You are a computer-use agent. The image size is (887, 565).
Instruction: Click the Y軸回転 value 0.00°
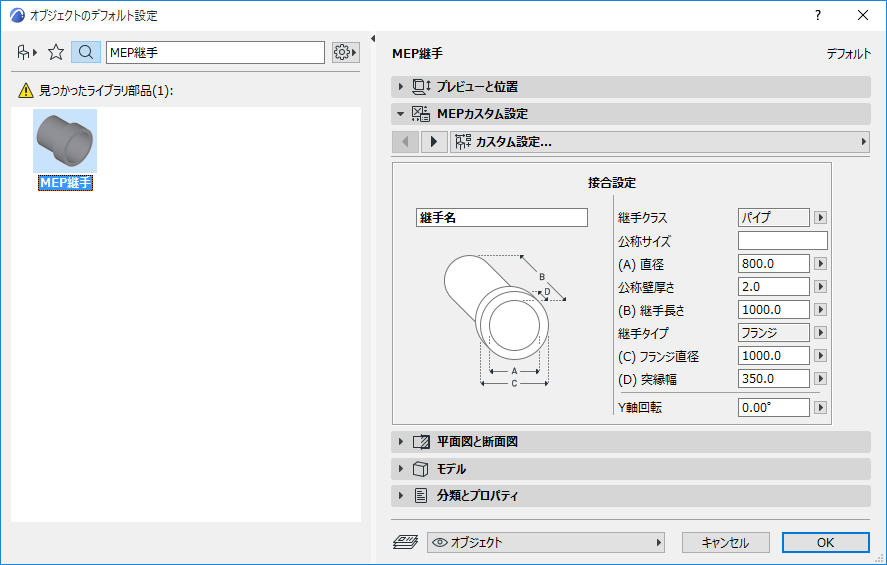(773, 407)
